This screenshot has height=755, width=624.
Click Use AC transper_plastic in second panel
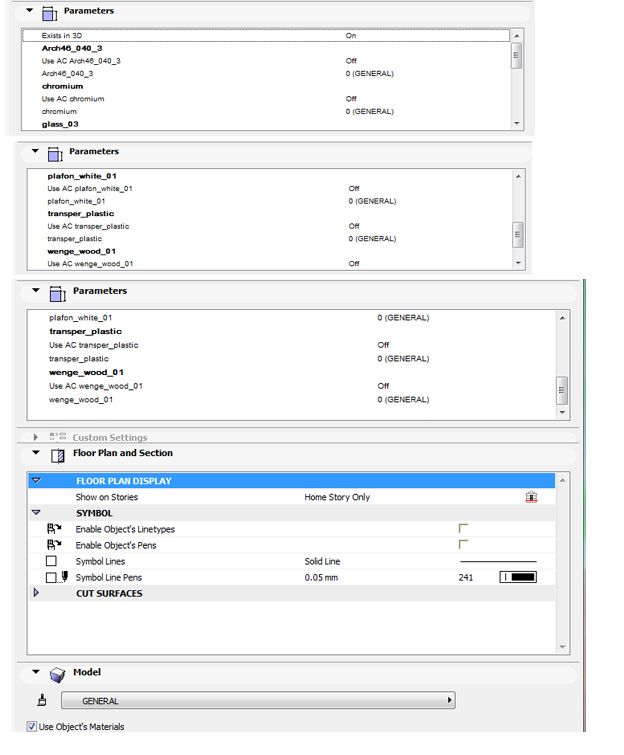(x=88, y=226)
